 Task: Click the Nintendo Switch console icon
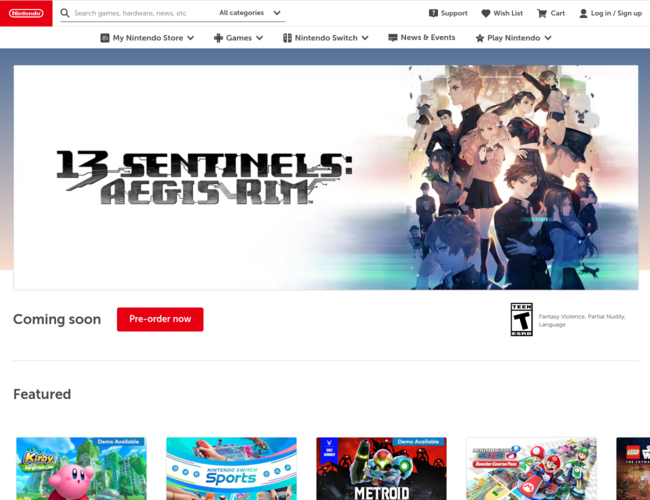coord(287,38)
